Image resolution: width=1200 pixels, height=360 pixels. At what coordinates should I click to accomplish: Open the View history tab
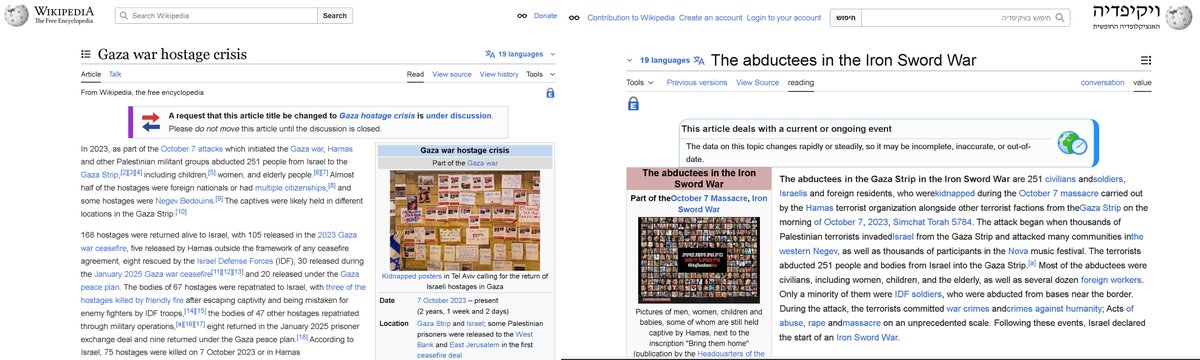tap(499, 74)
